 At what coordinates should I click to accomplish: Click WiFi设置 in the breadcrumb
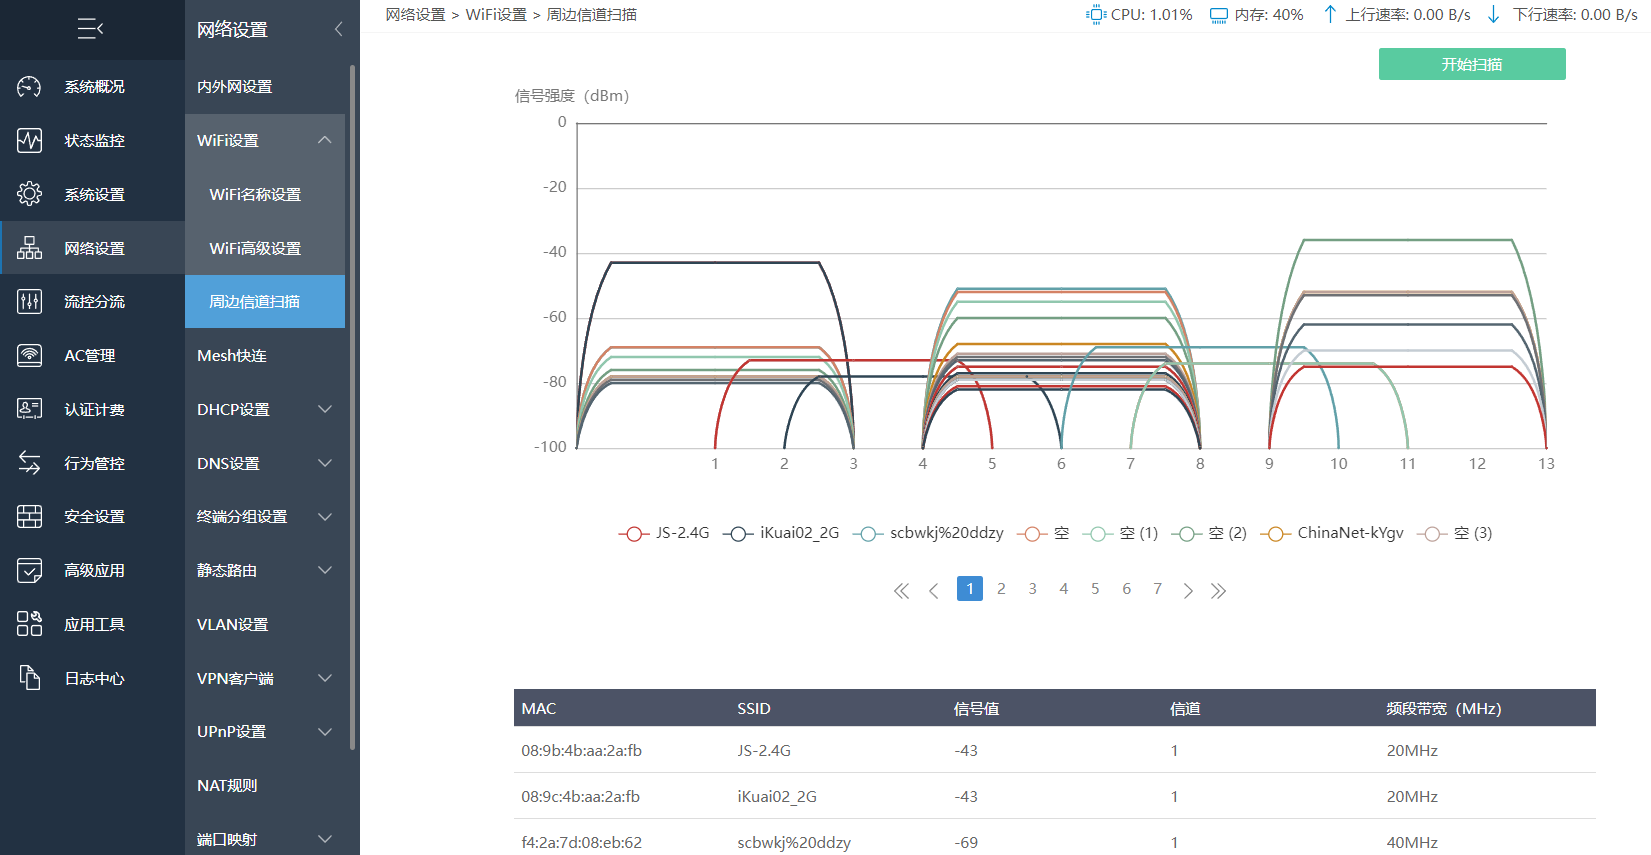[x=496, y=15]
